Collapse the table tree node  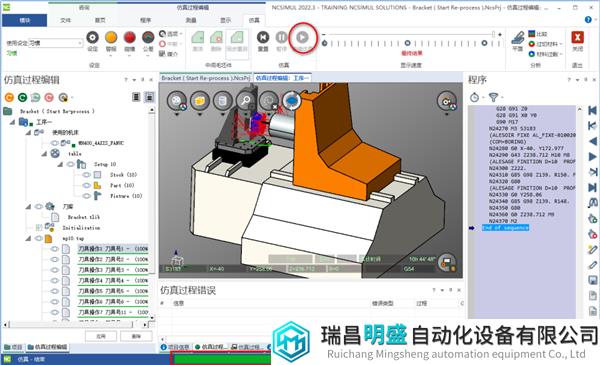click(x=44, y=154)
